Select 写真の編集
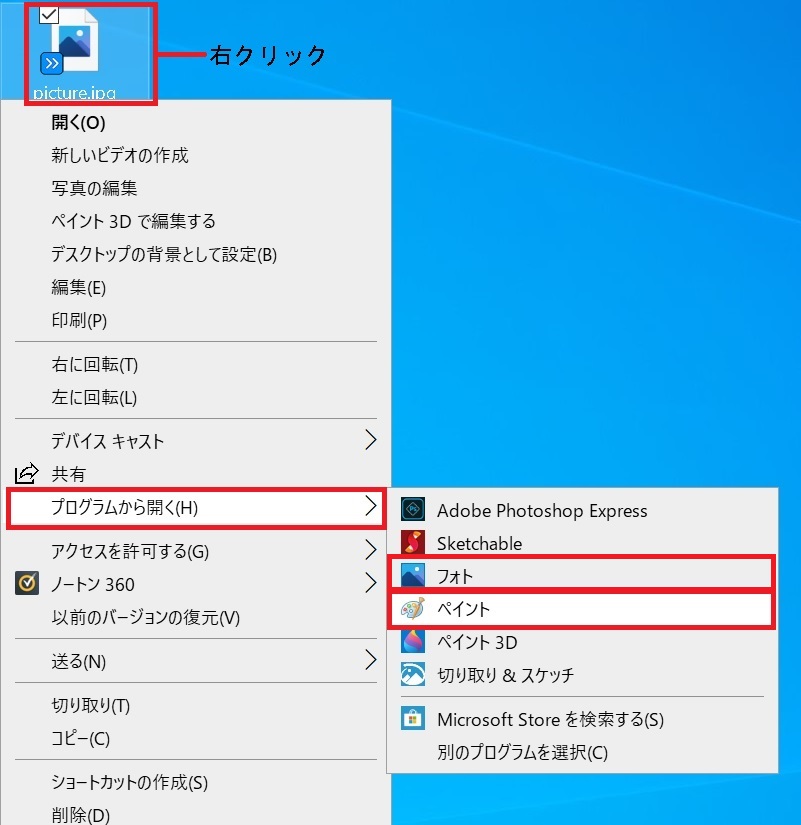 [94, 188]
